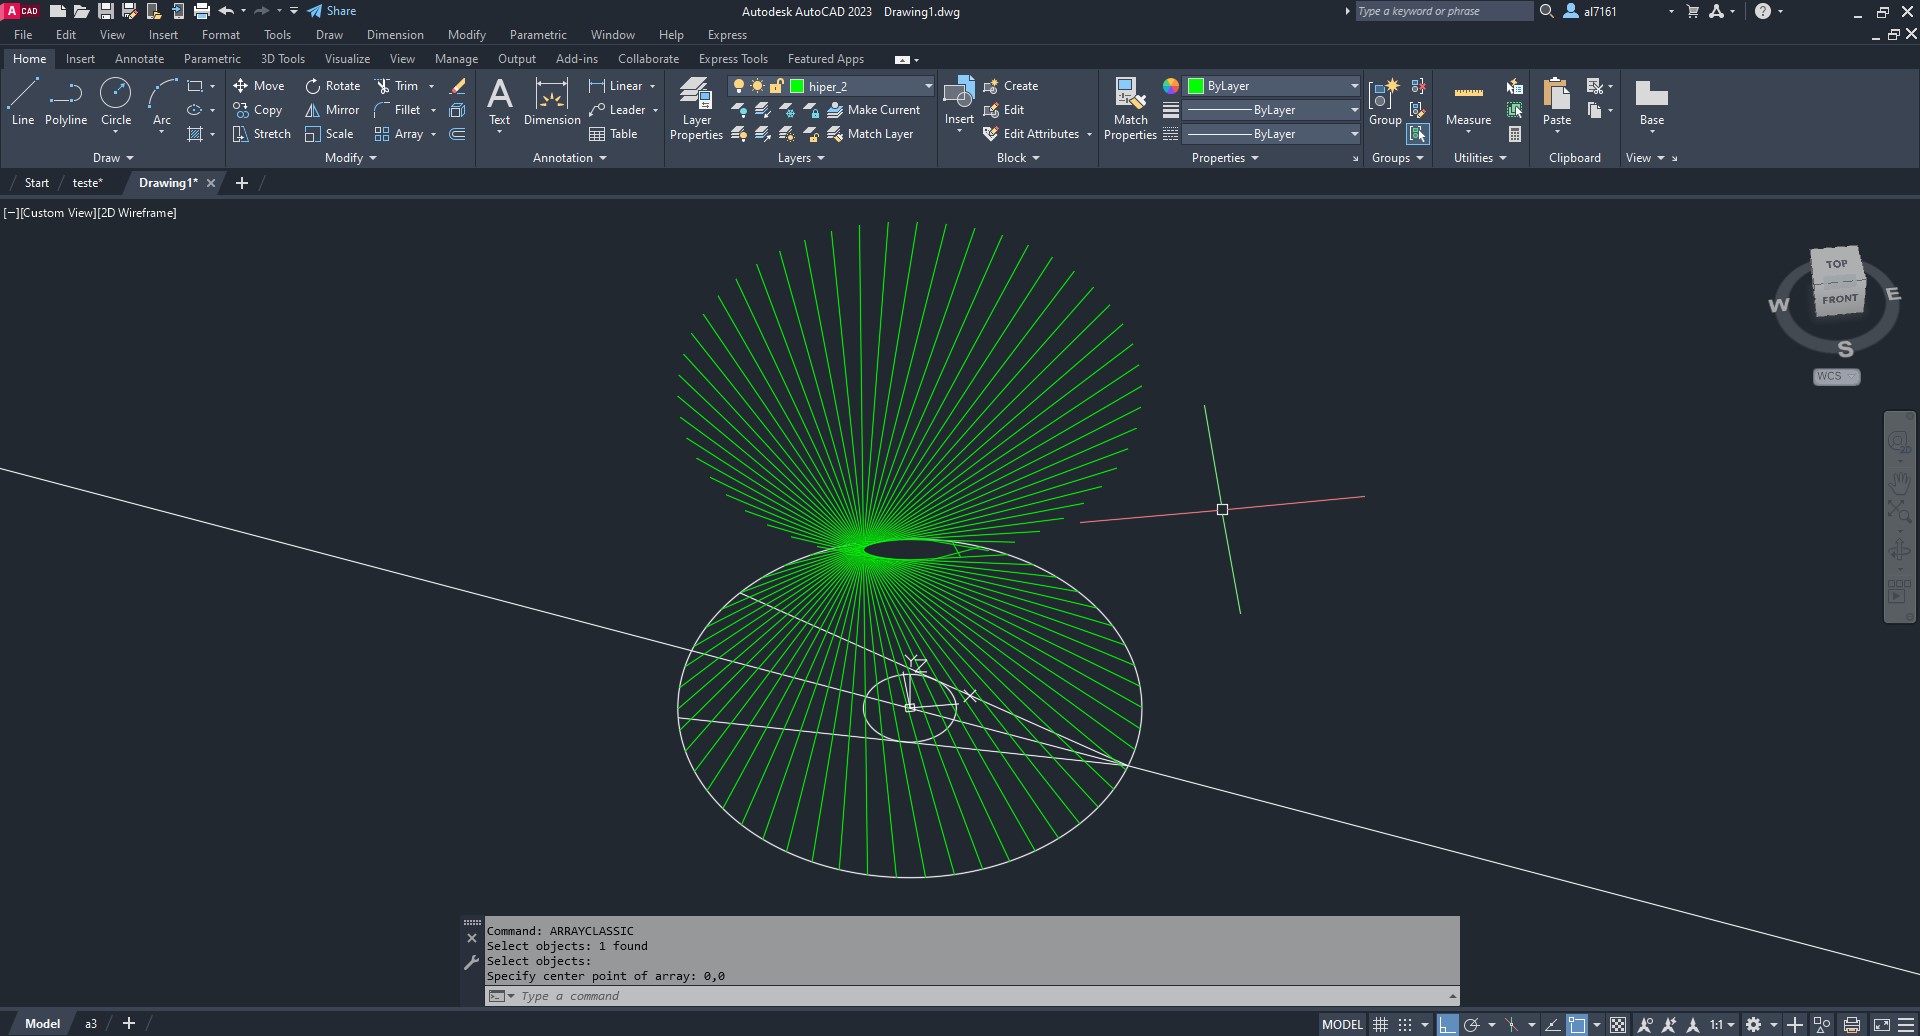Toggle the layer lock icon for hiper_2

pyautogui.click(x=776, y=86)
